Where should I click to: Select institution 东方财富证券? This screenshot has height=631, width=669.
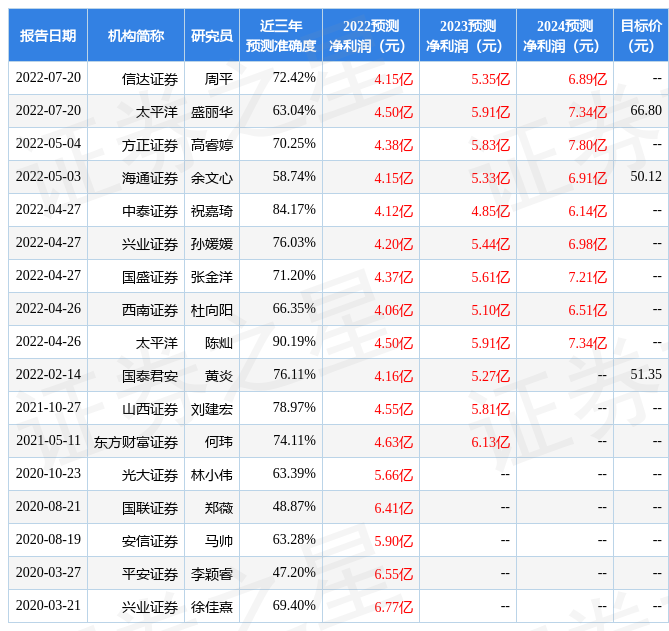coord(136,442)
